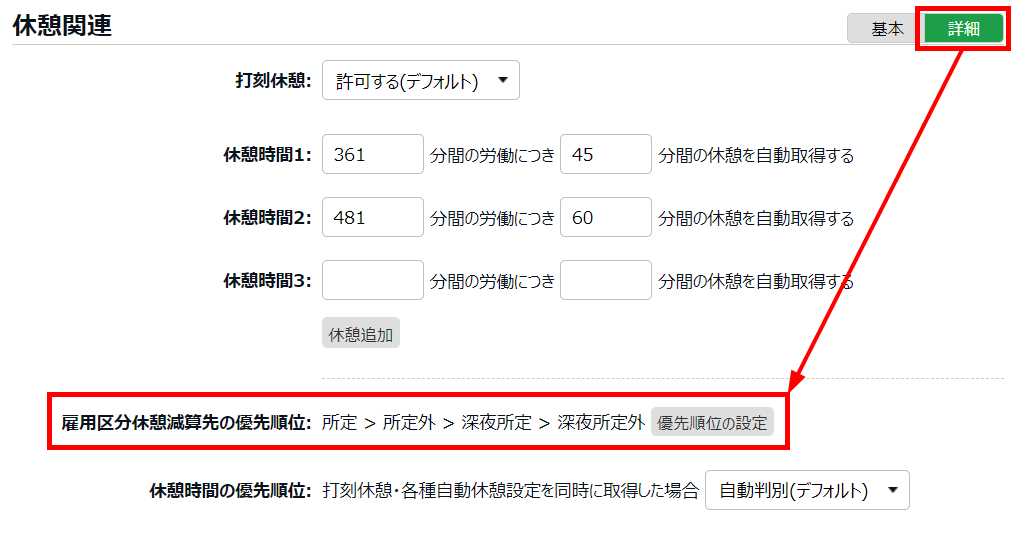This screenshot has width=1018, height=547.
Task: Click the 休憩時間の優先順位 label
Action: (230, 490)
